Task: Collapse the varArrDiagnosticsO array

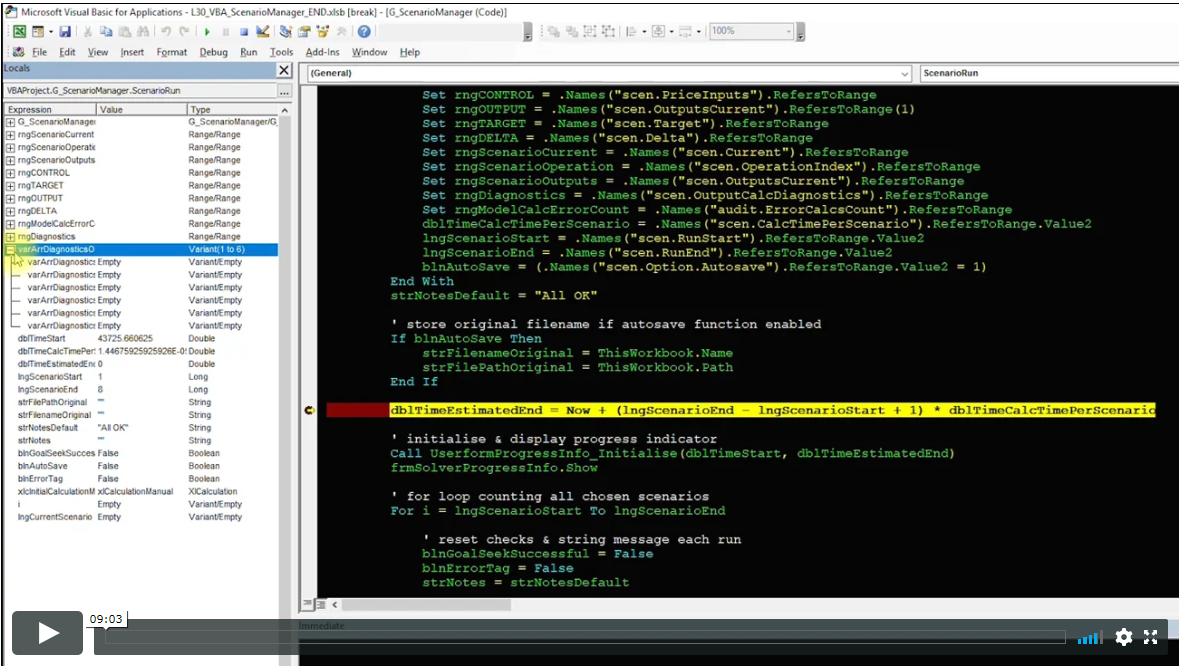Action: tap(11, 249)
